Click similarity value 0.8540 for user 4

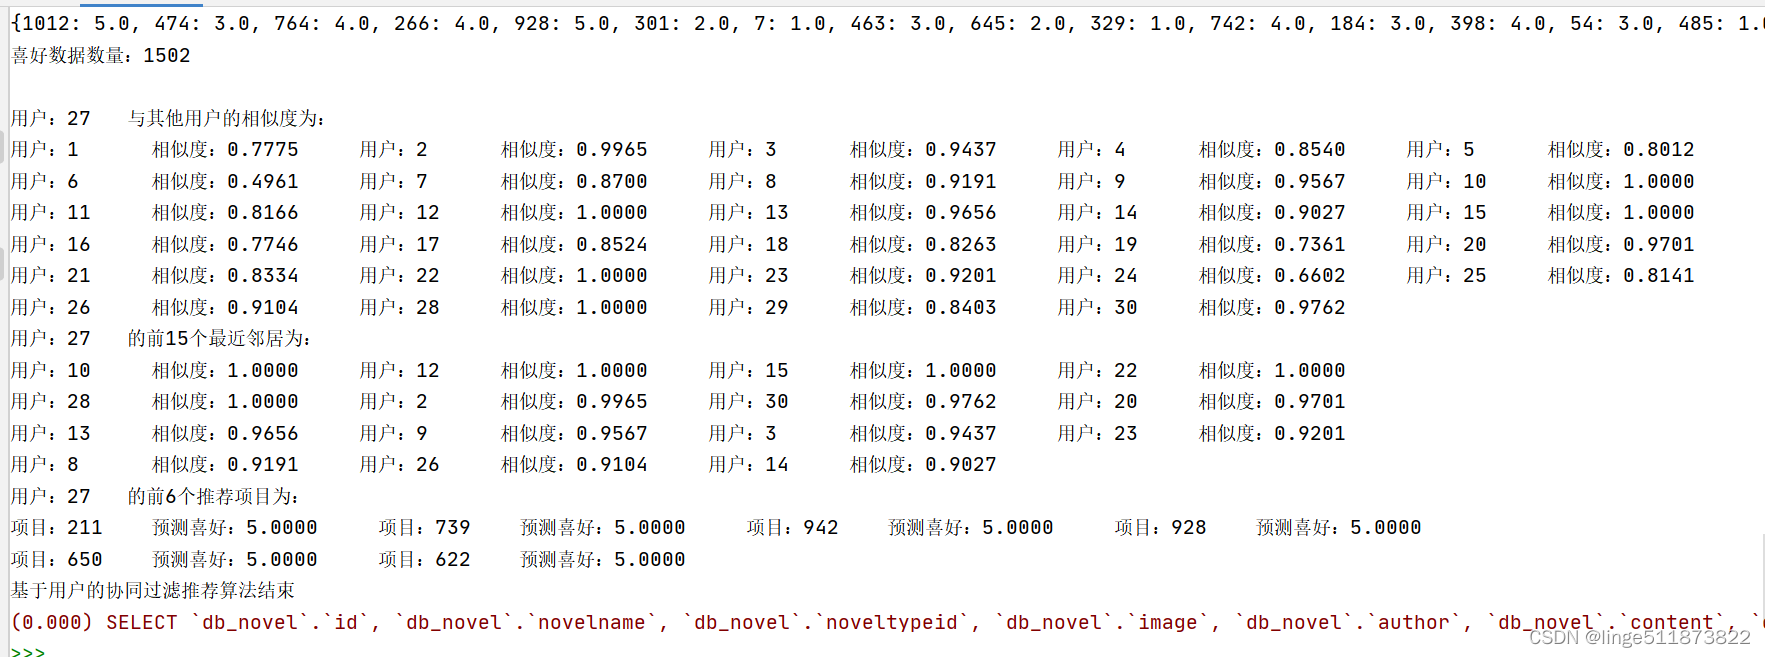[x=1309, y=150]
